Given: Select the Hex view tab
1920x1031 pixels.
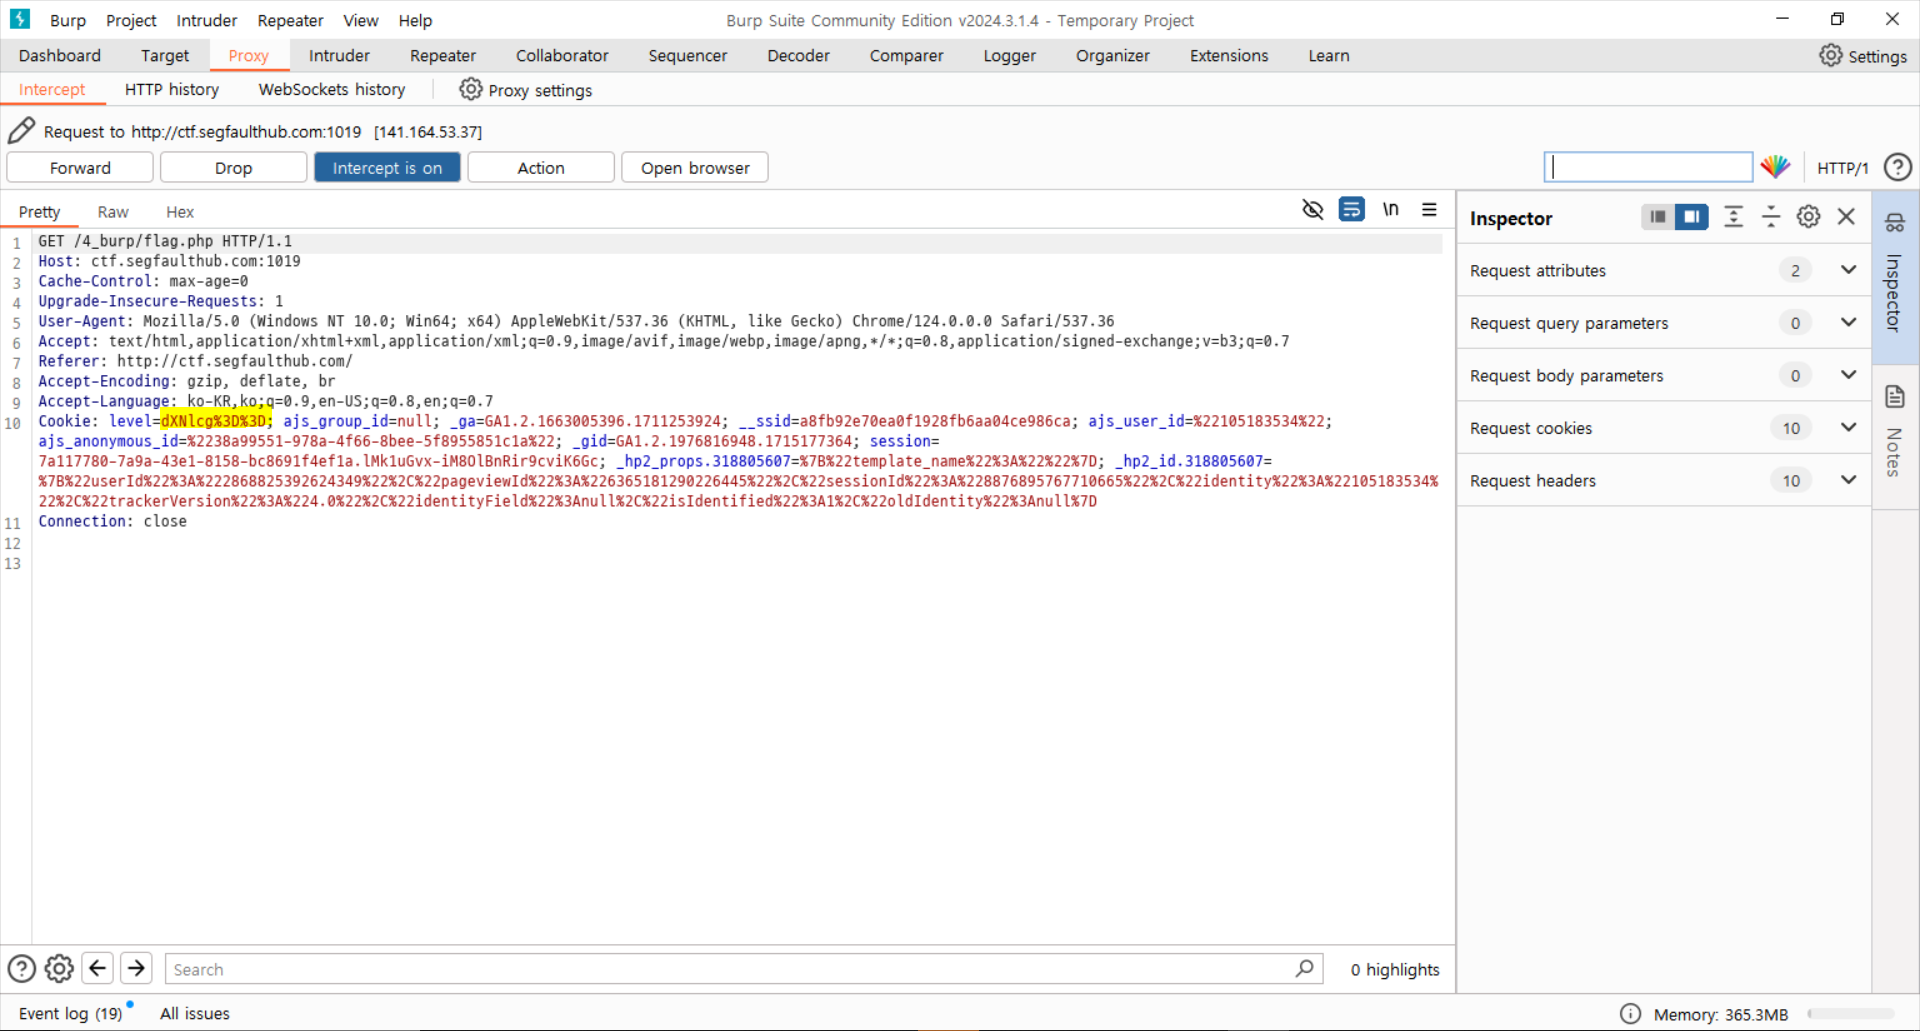Looking at the screenshot, I should 180,211.
